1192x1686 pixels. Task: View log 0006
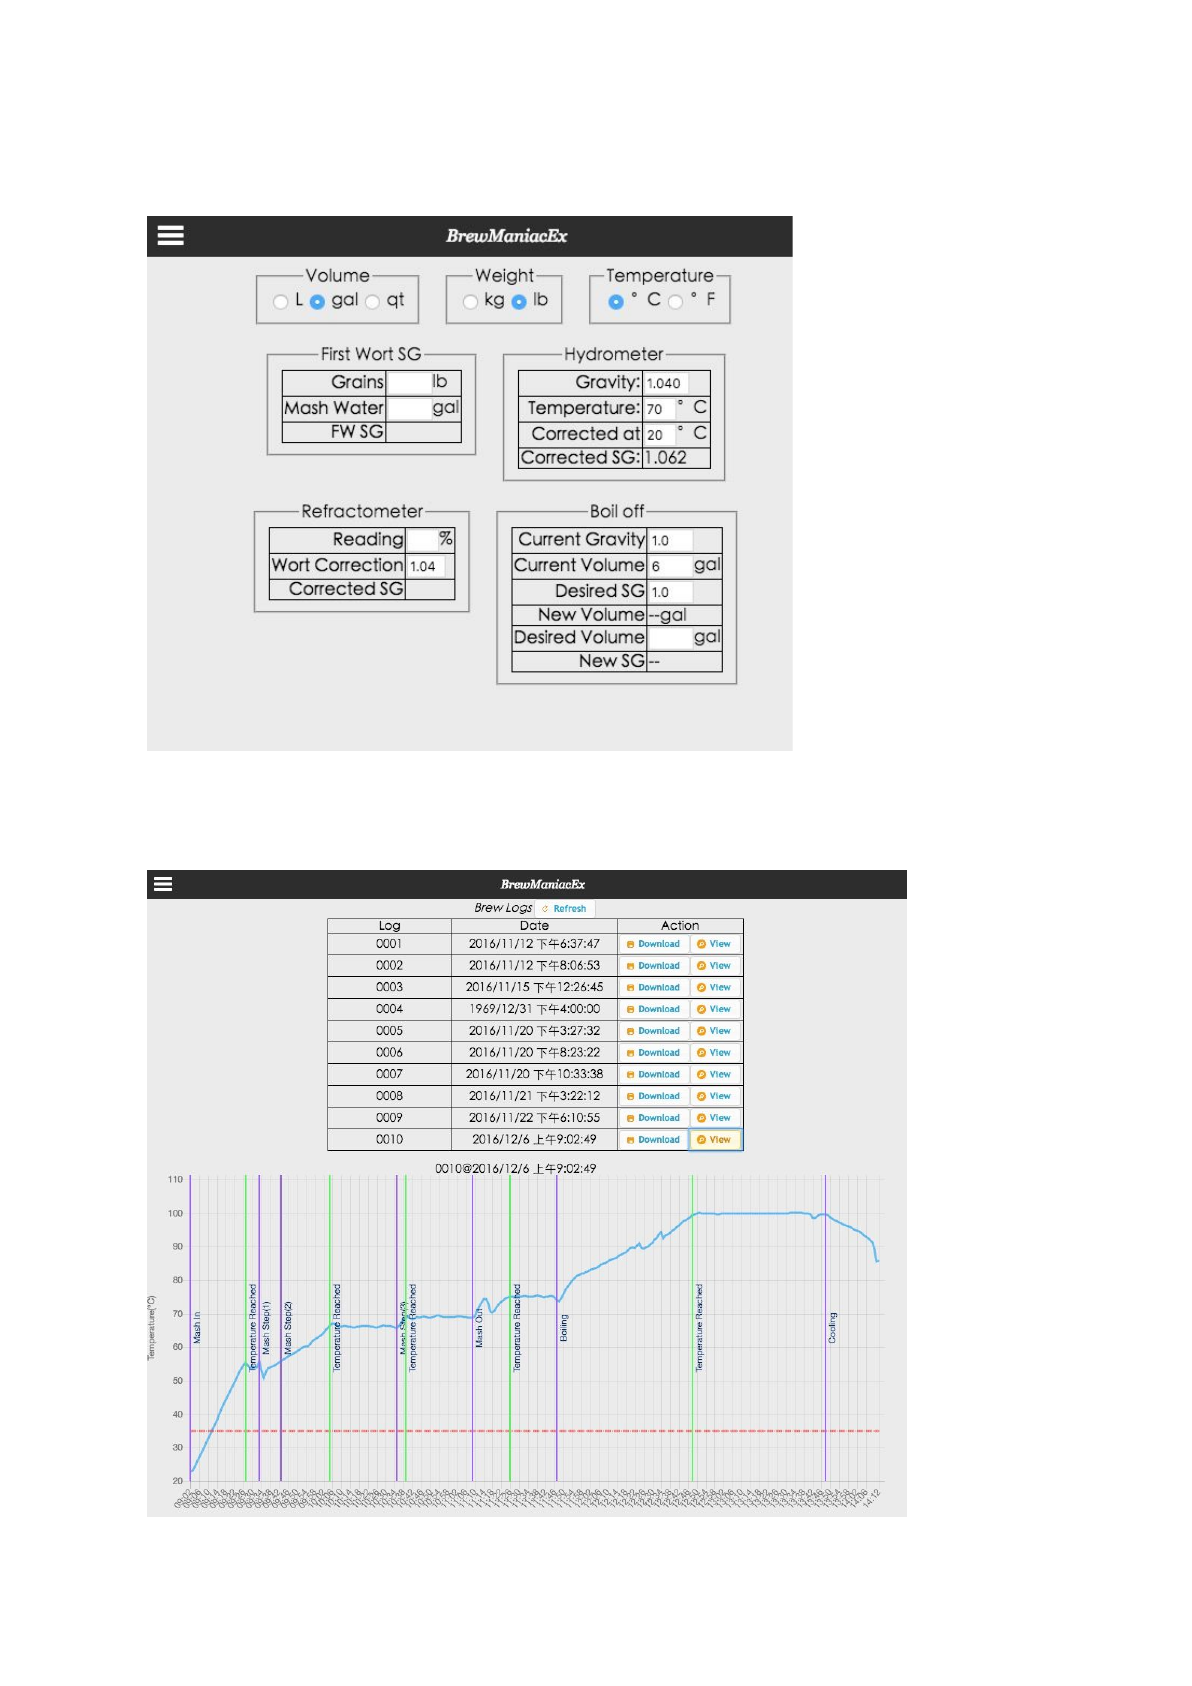click(714, 1053)
